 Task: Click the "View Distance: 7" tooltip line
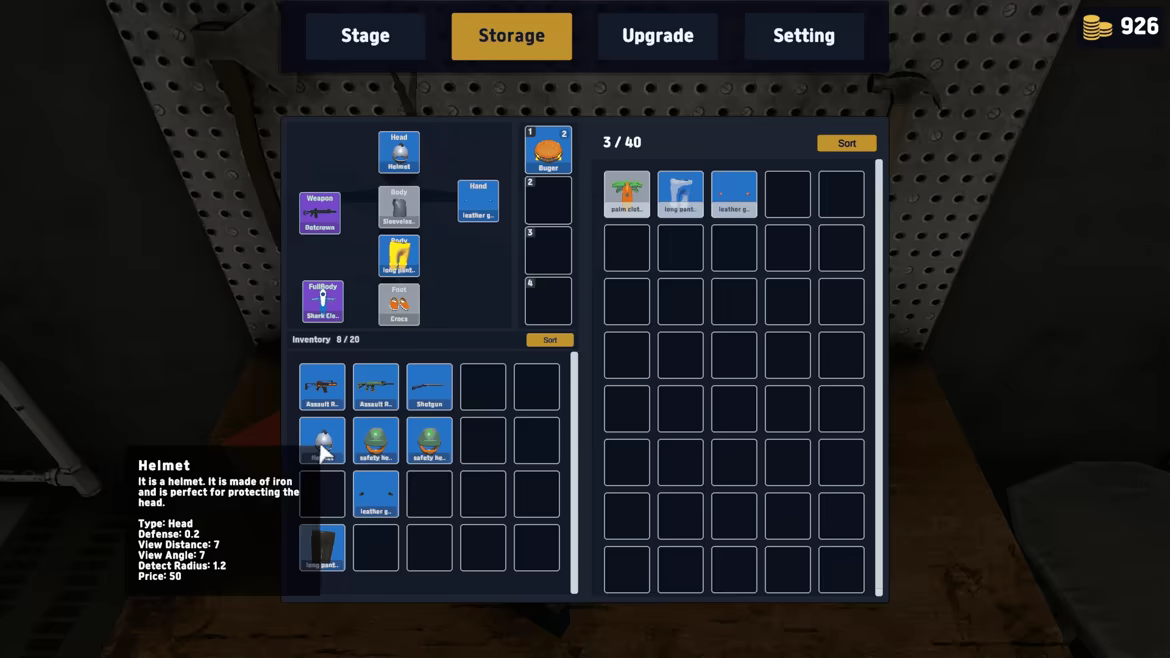pyautogui.click(x=179, y=545)
